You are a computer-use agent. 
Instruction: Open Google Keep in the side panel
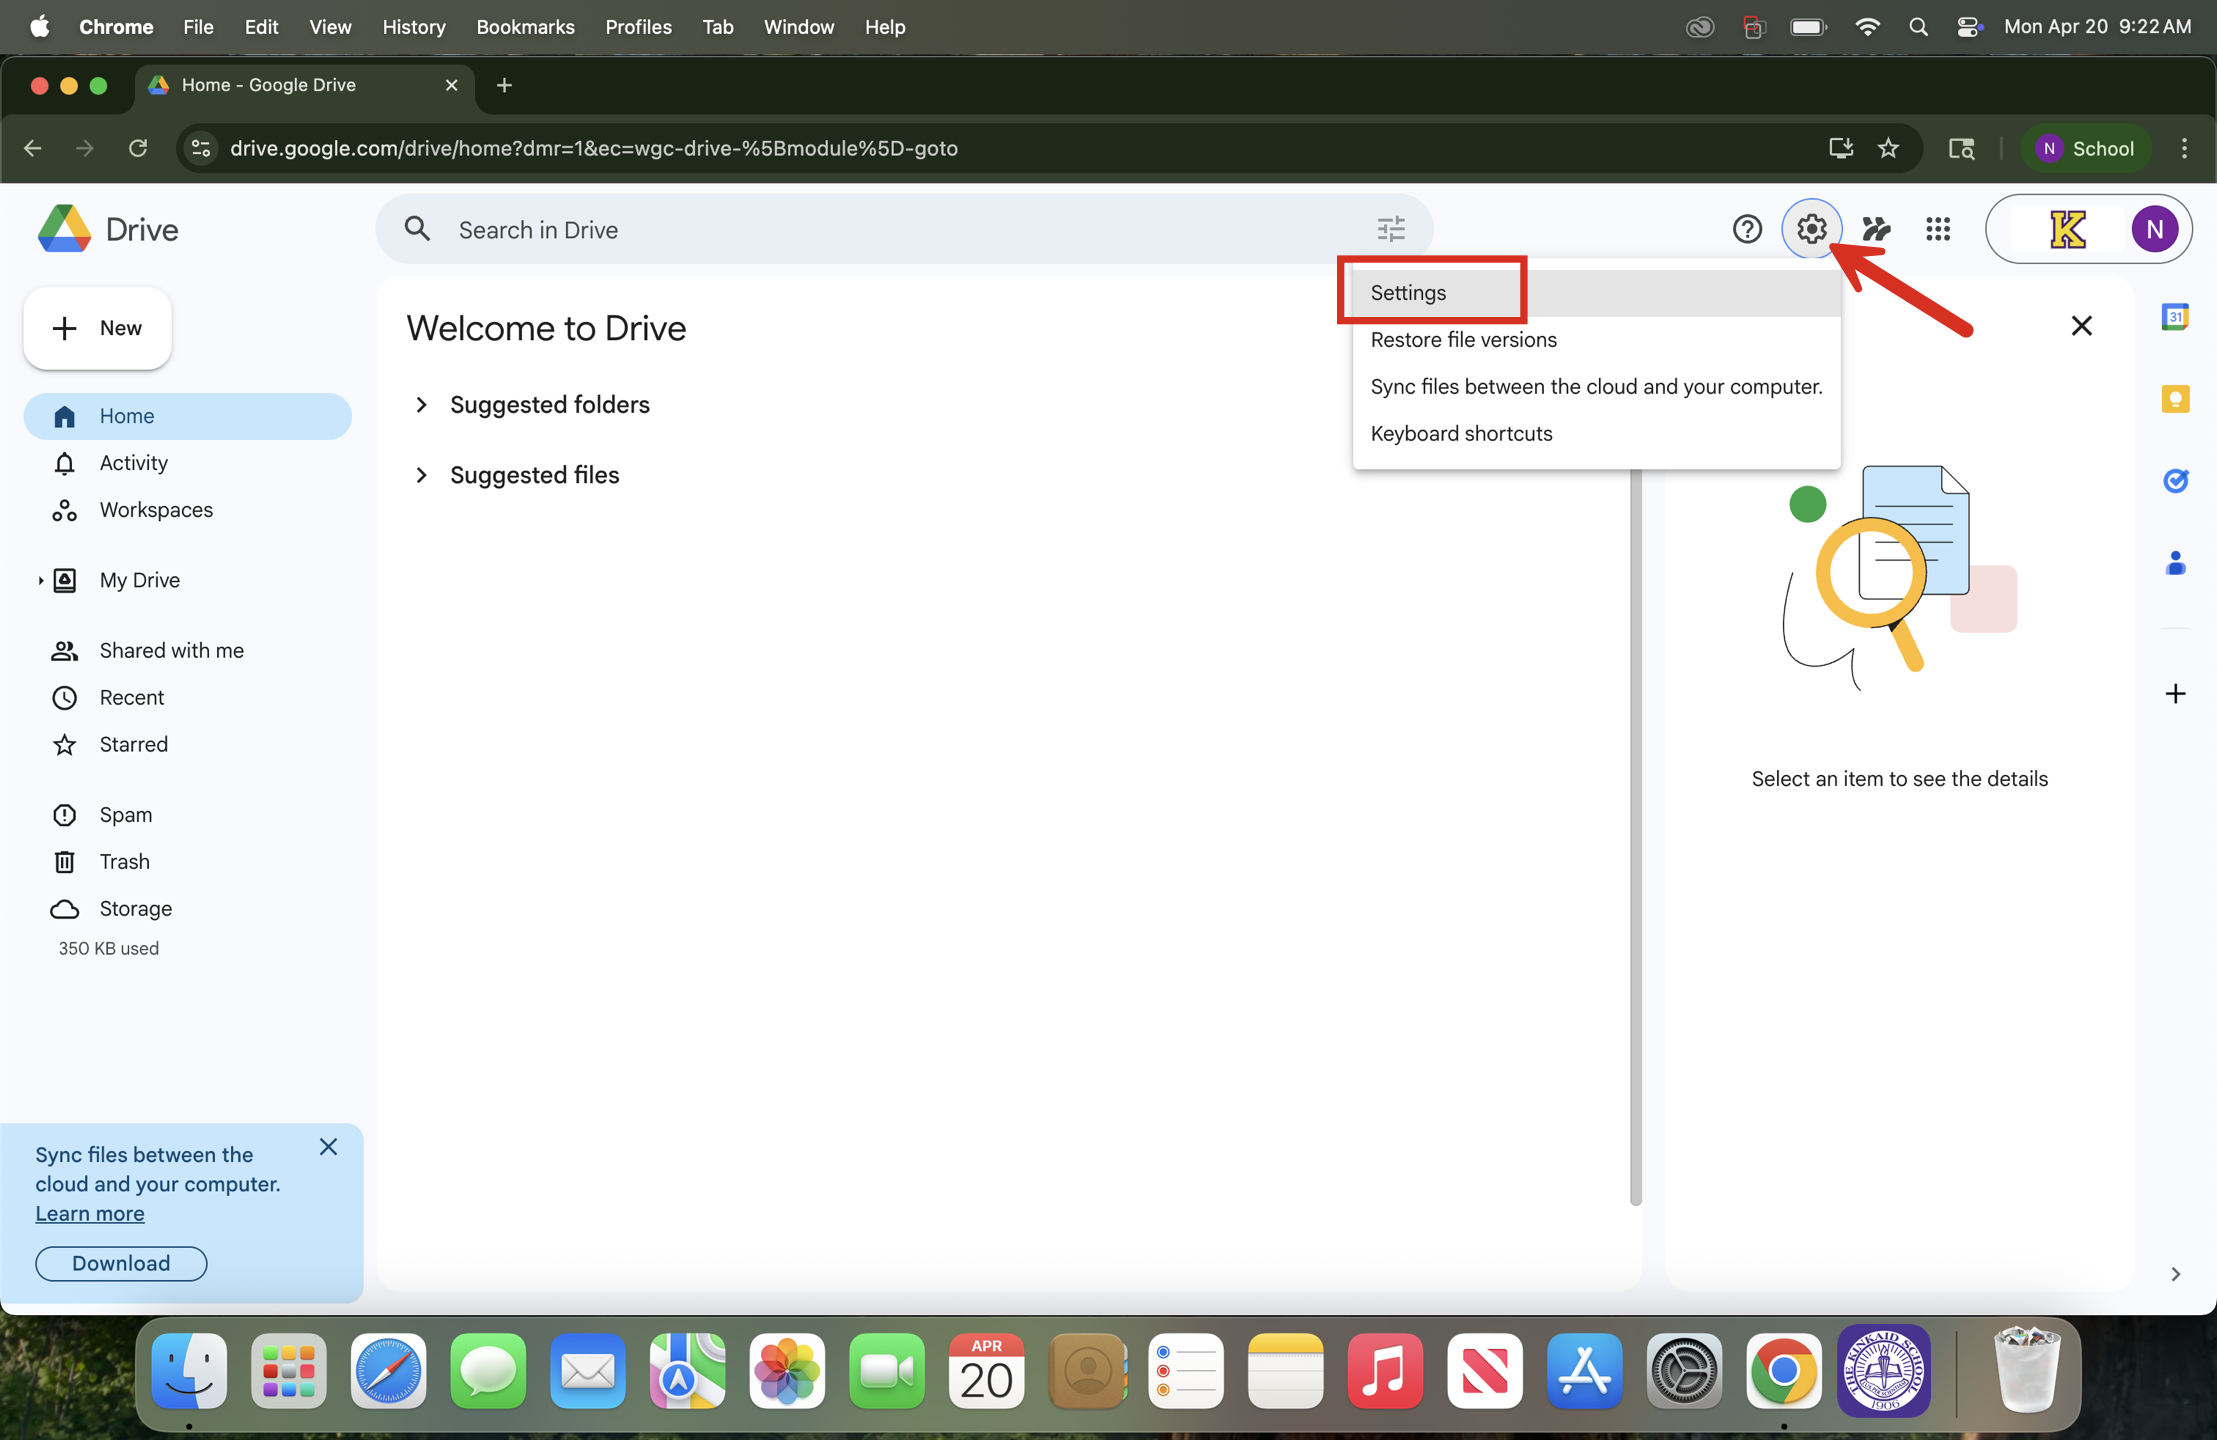2175,399
